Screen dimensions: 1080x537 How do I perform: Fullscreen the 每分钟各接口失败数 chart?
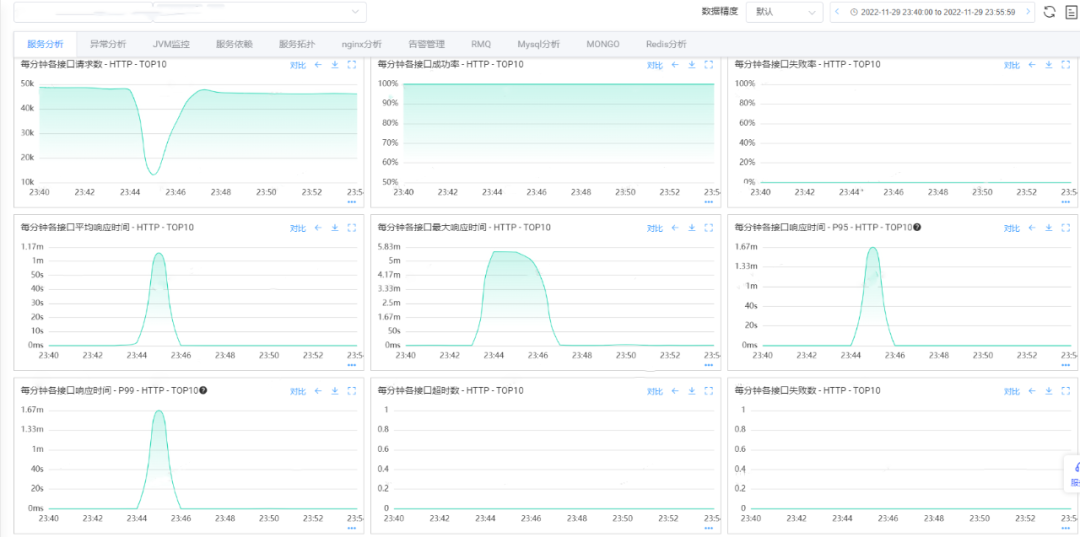tap(1065, 391)
